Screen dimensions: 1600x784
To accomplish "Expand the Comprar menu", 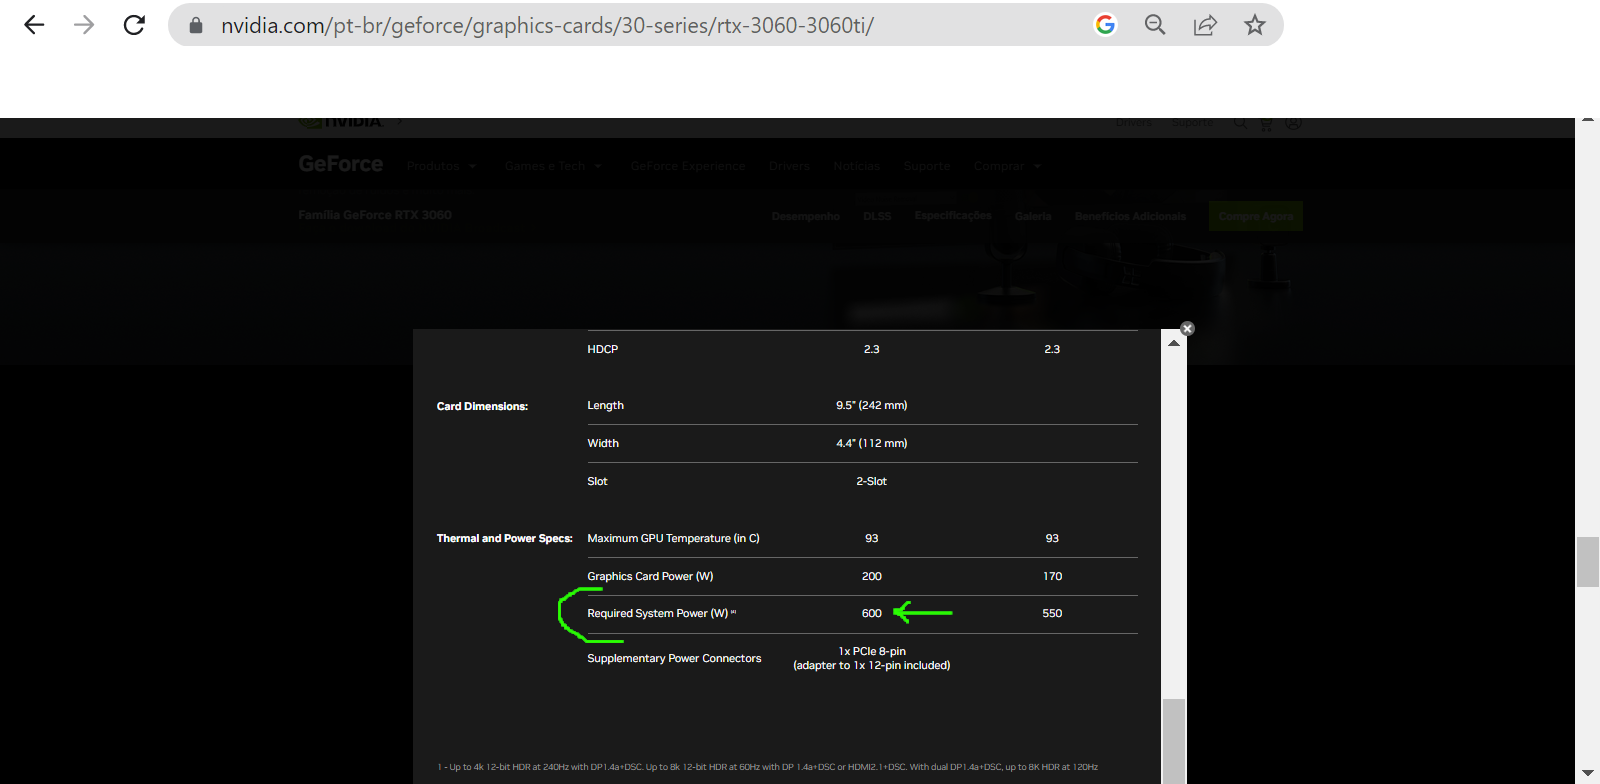I will [x=1007, y=166].
